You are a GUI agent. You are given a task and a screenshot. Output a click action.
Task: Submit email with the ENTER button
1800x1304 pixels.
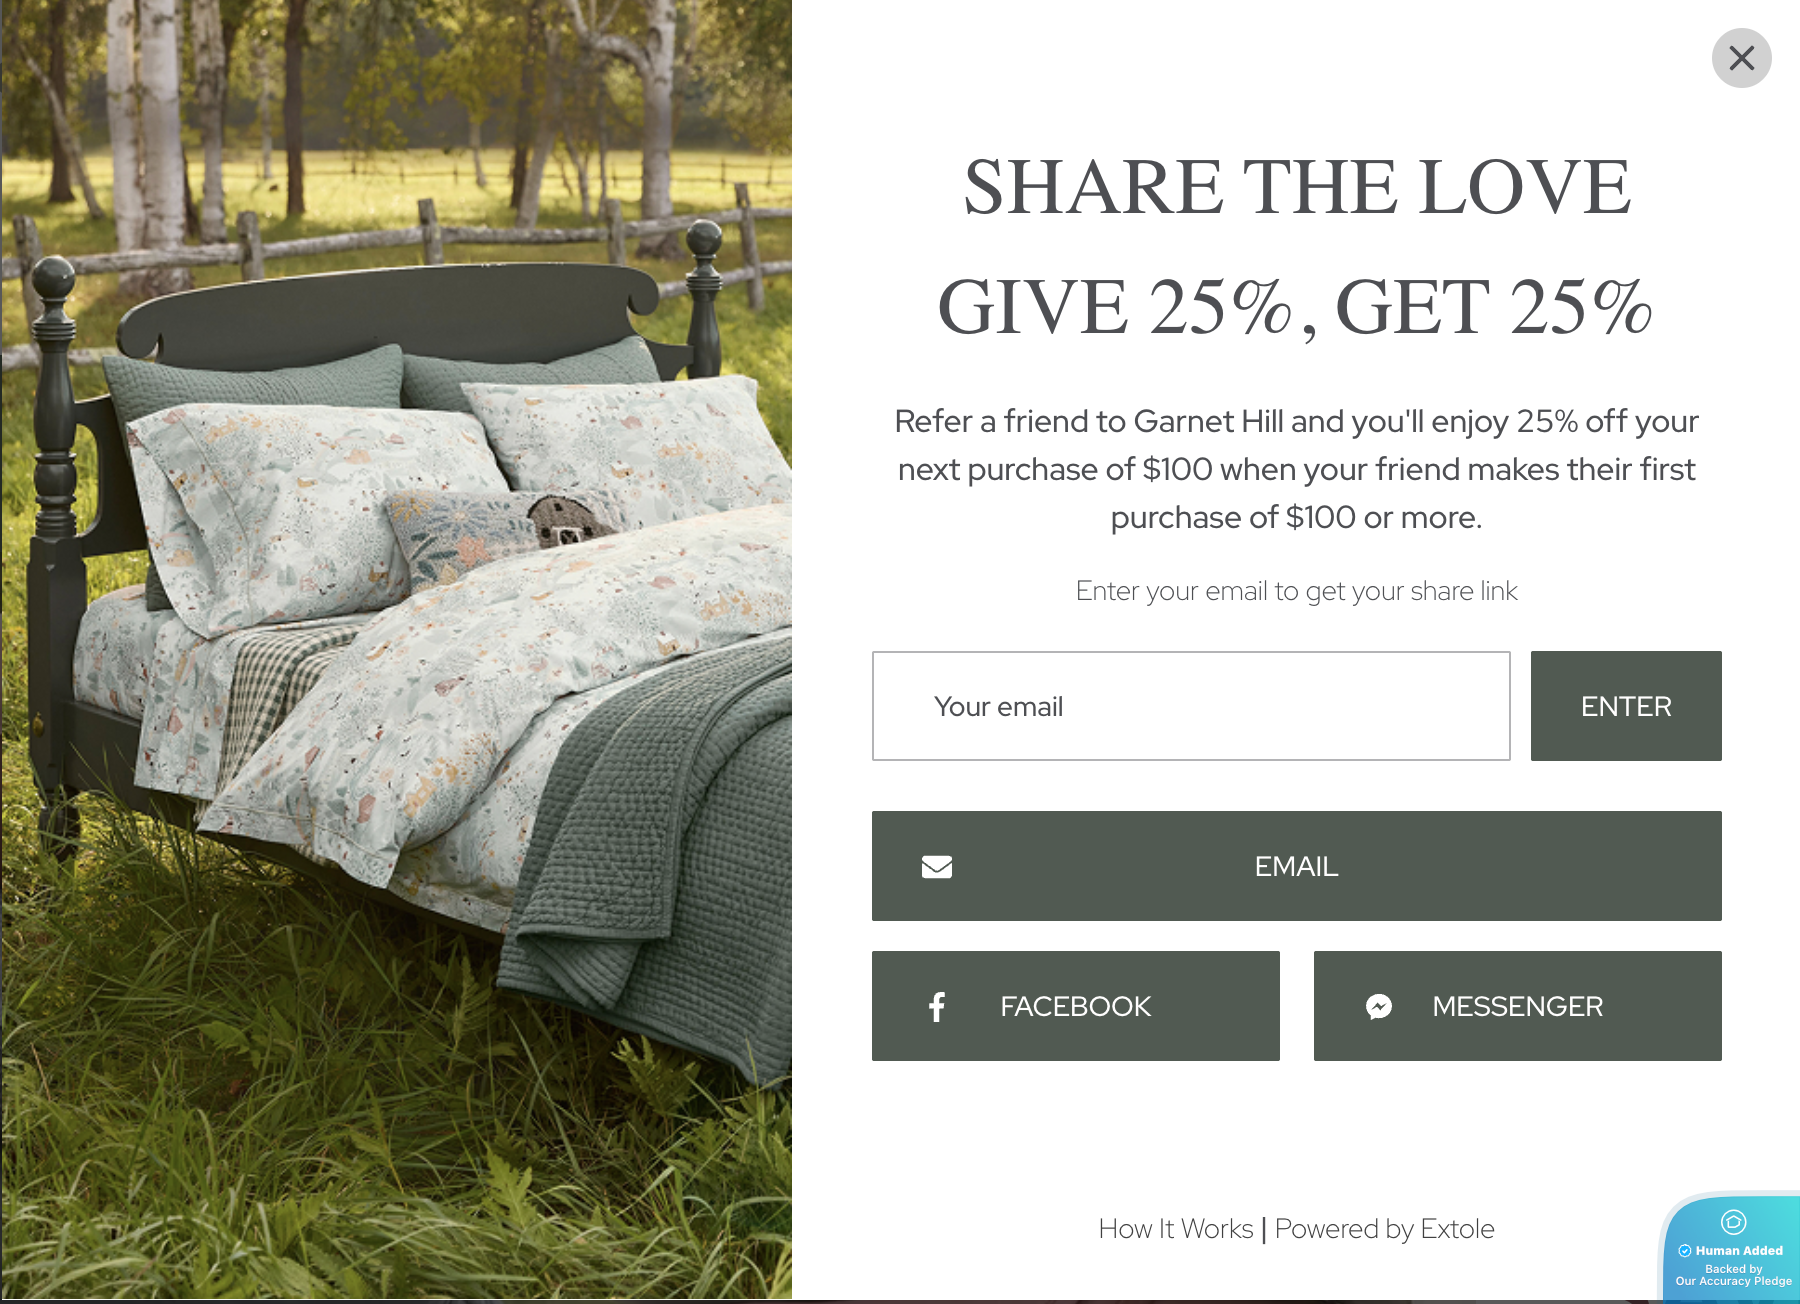[1626, 706]
